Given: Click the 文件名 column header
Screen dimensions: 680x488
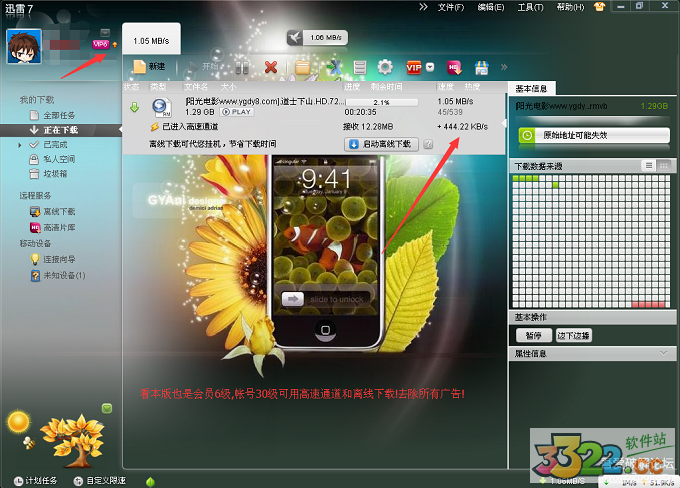Looking at the screenshot, I should [196, 87].
